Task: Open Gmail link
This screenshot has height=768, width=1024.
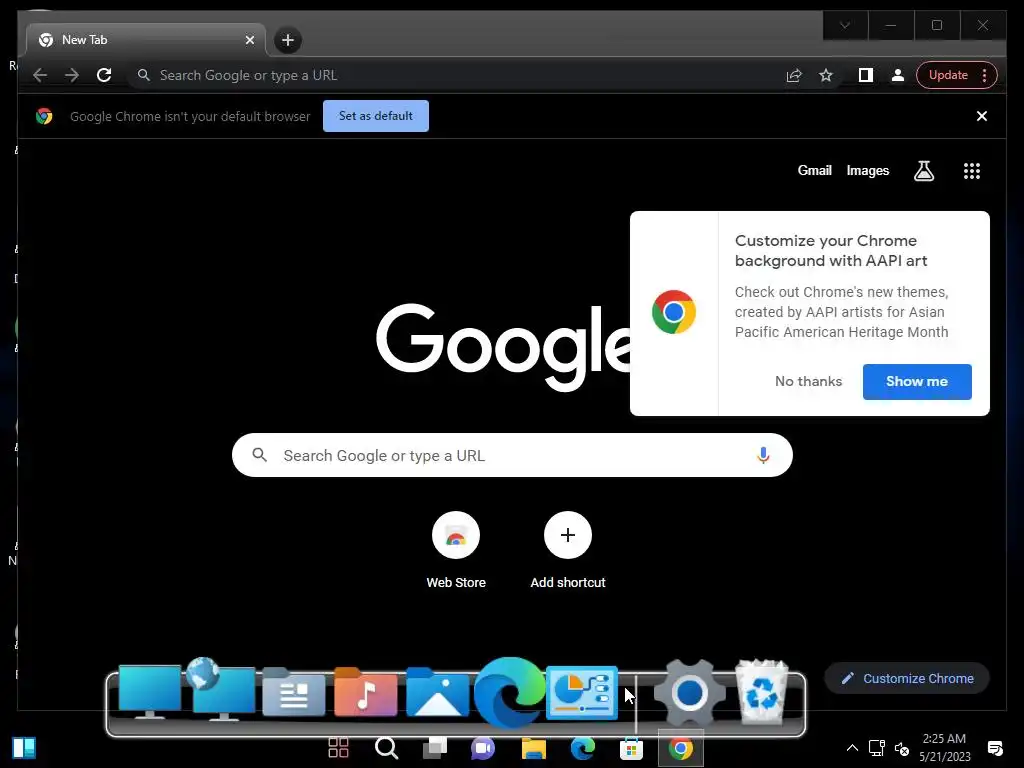Action: pyautogui.click(x=814, y=170)
